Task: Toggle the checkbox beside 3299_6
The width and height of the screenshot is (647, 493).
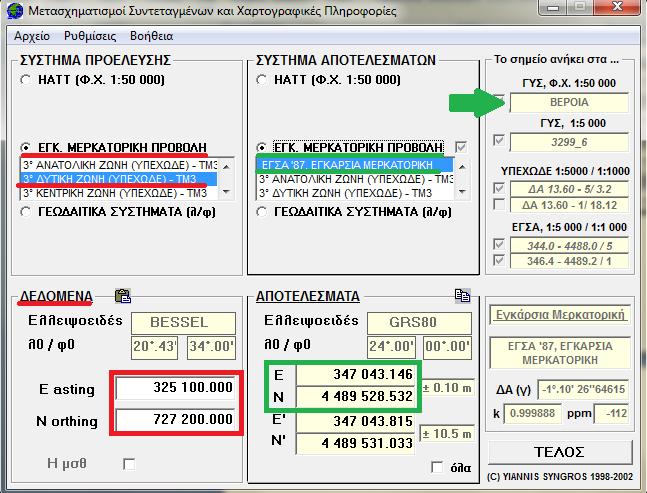Action: [x=499, y=140]
